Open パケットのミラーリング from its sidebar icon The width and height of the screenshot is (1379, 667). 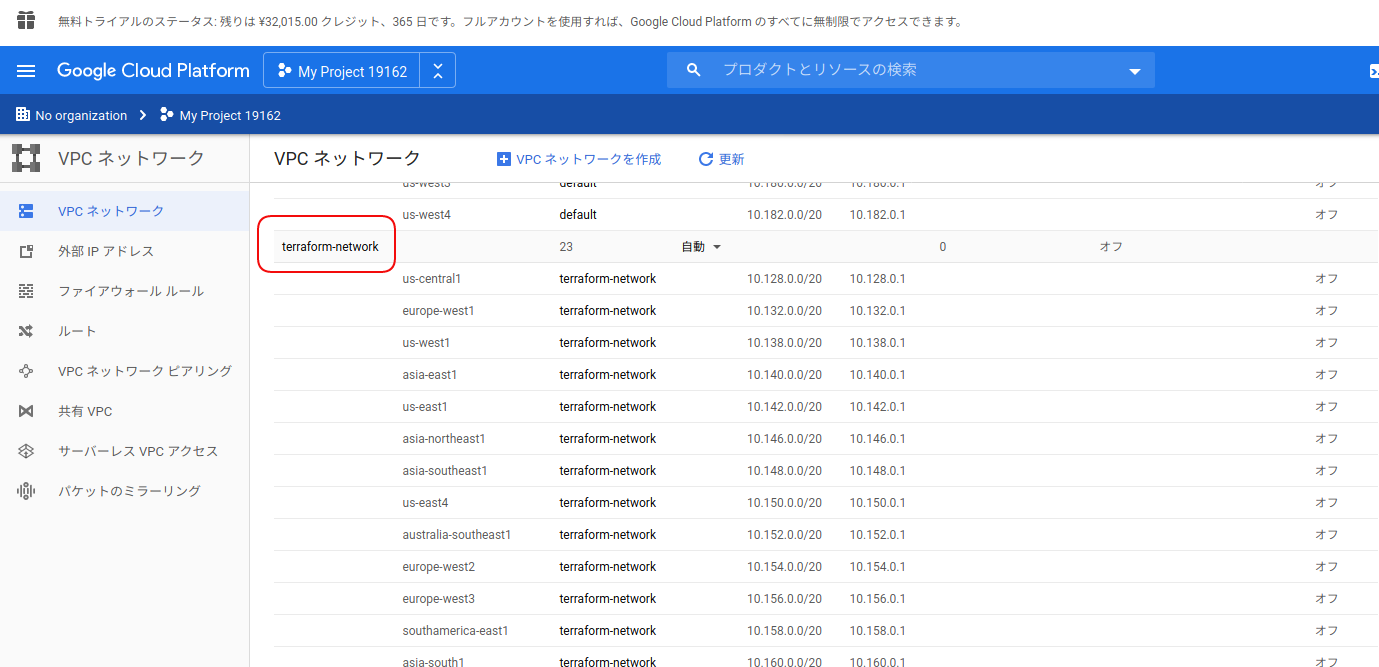[26, 490]
